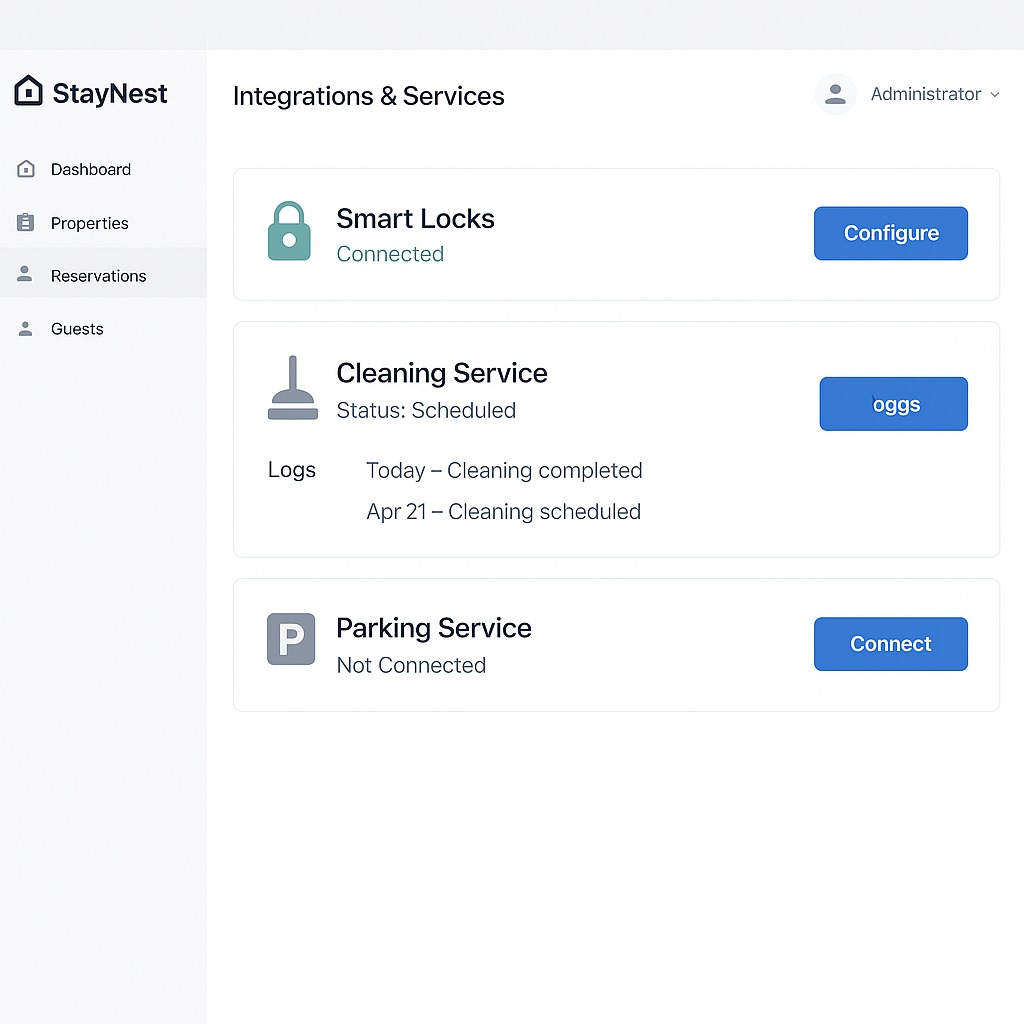
Task: Click the Parking Service P icon
Action: pos(291,639)
